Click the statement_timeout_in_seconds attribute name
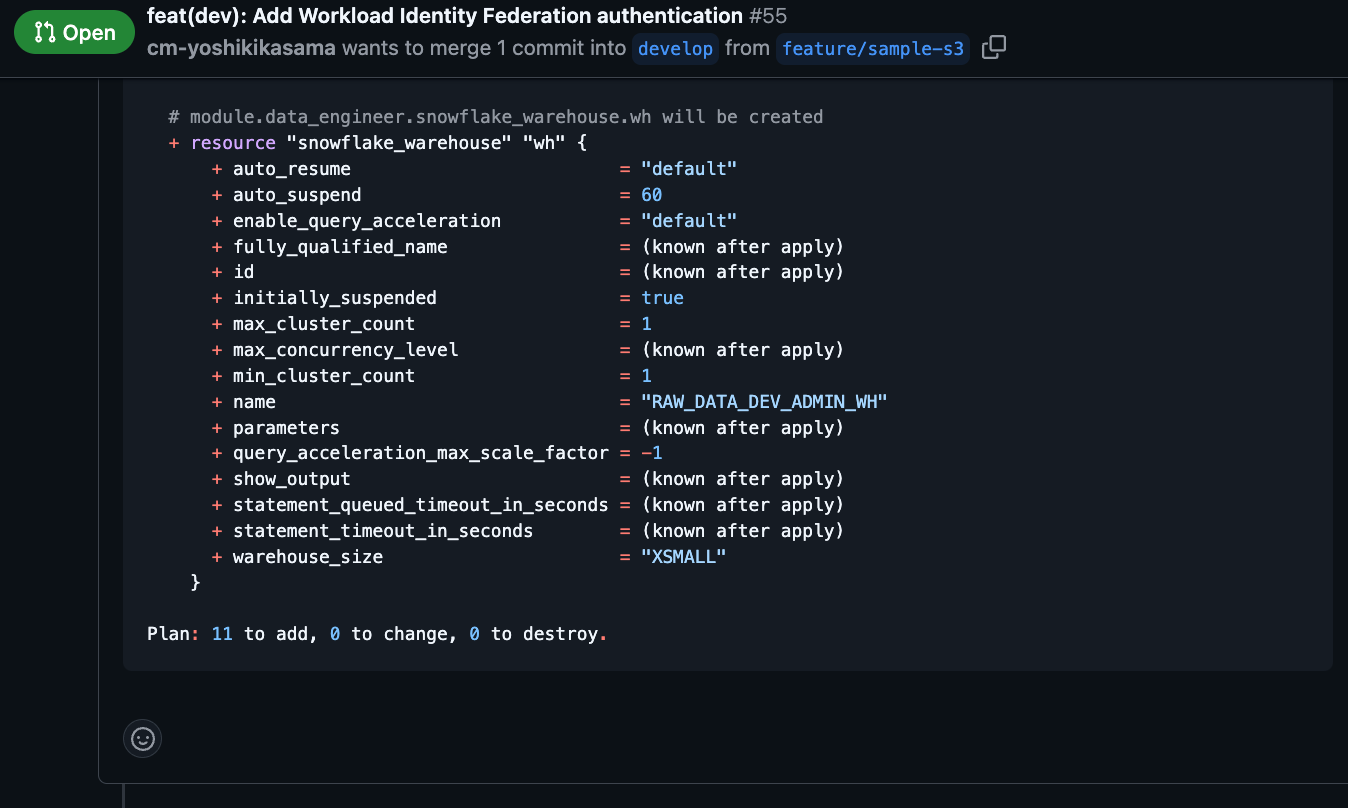 coord(383,531)
